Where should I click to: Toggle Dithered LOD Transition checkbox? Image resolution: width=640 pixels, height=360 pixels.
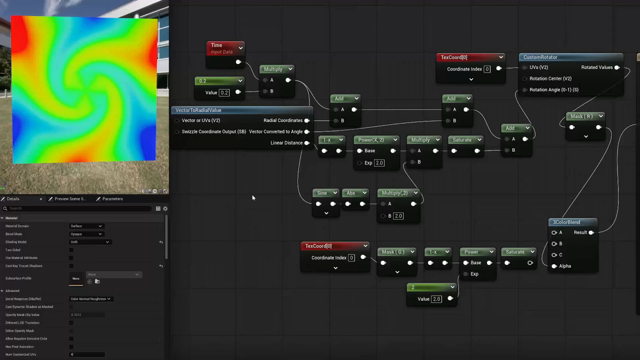[71, 323]
